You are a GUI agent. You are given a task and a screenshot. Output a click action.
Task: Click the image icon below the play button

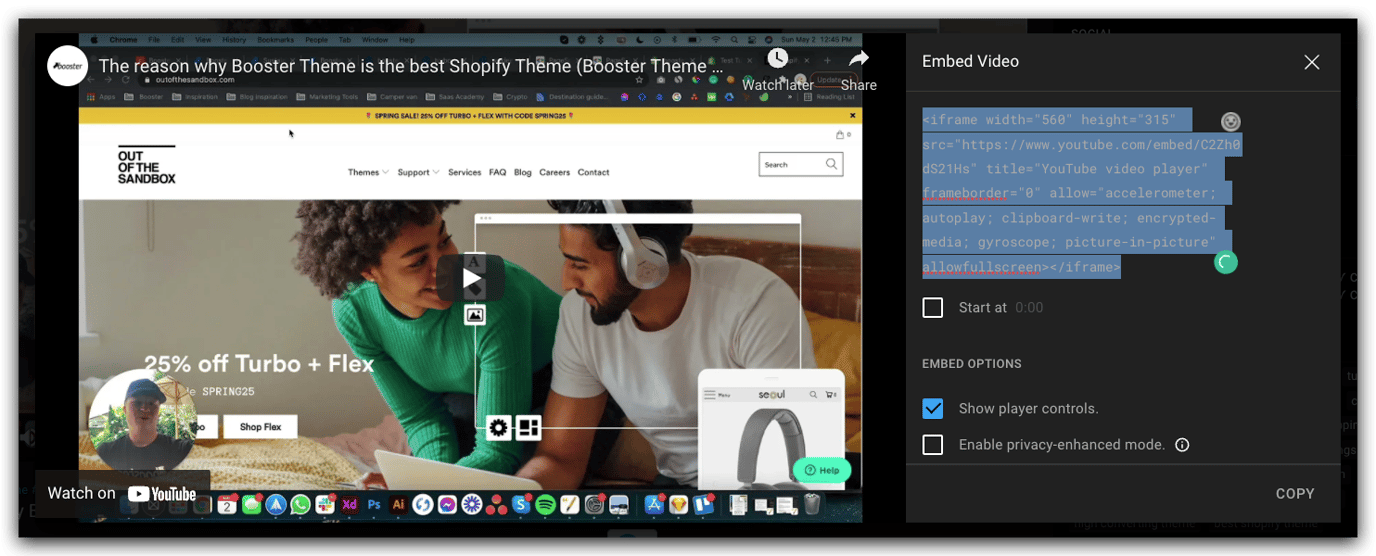click(475, 315)
